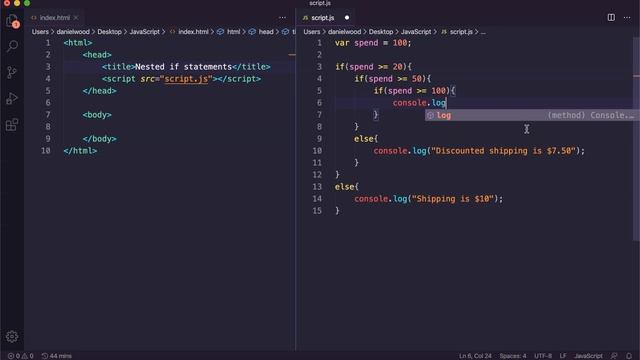Change end of line via LF item
Viewport: 640px width, 360px height.
click(x=563, y=356)
